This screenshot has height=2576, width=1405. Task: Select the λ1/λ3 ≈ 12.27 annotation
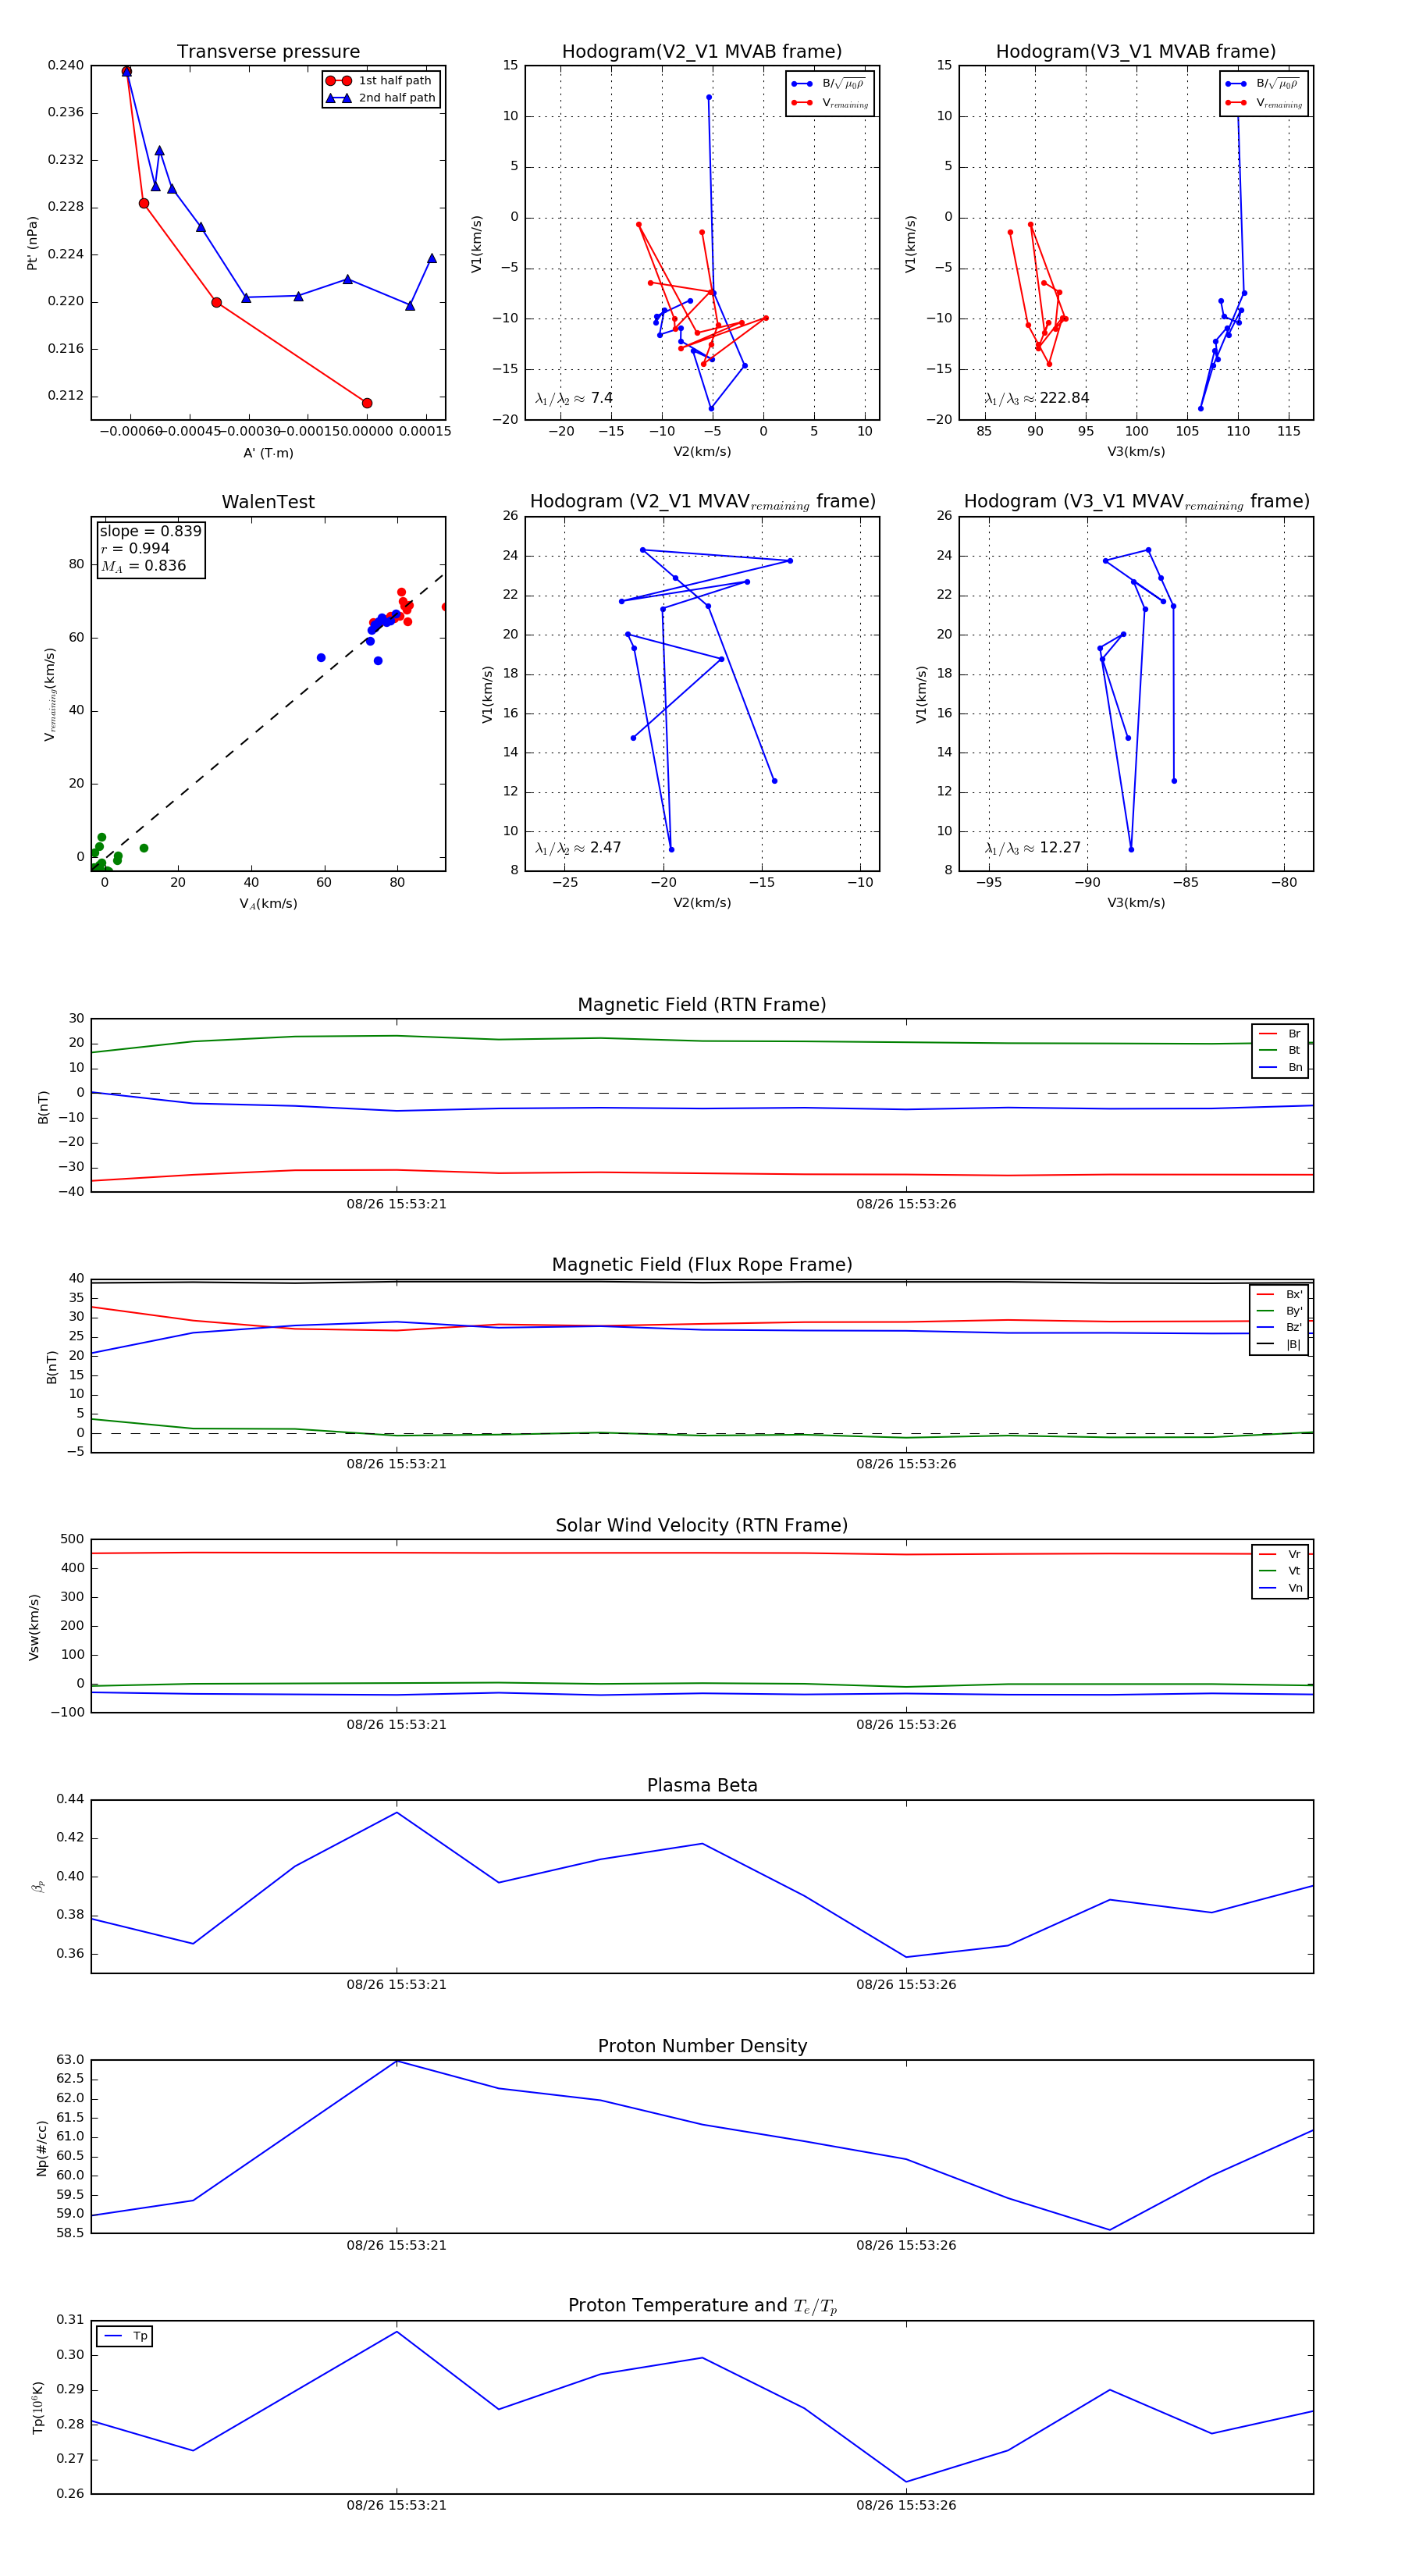coord(1032,848)
